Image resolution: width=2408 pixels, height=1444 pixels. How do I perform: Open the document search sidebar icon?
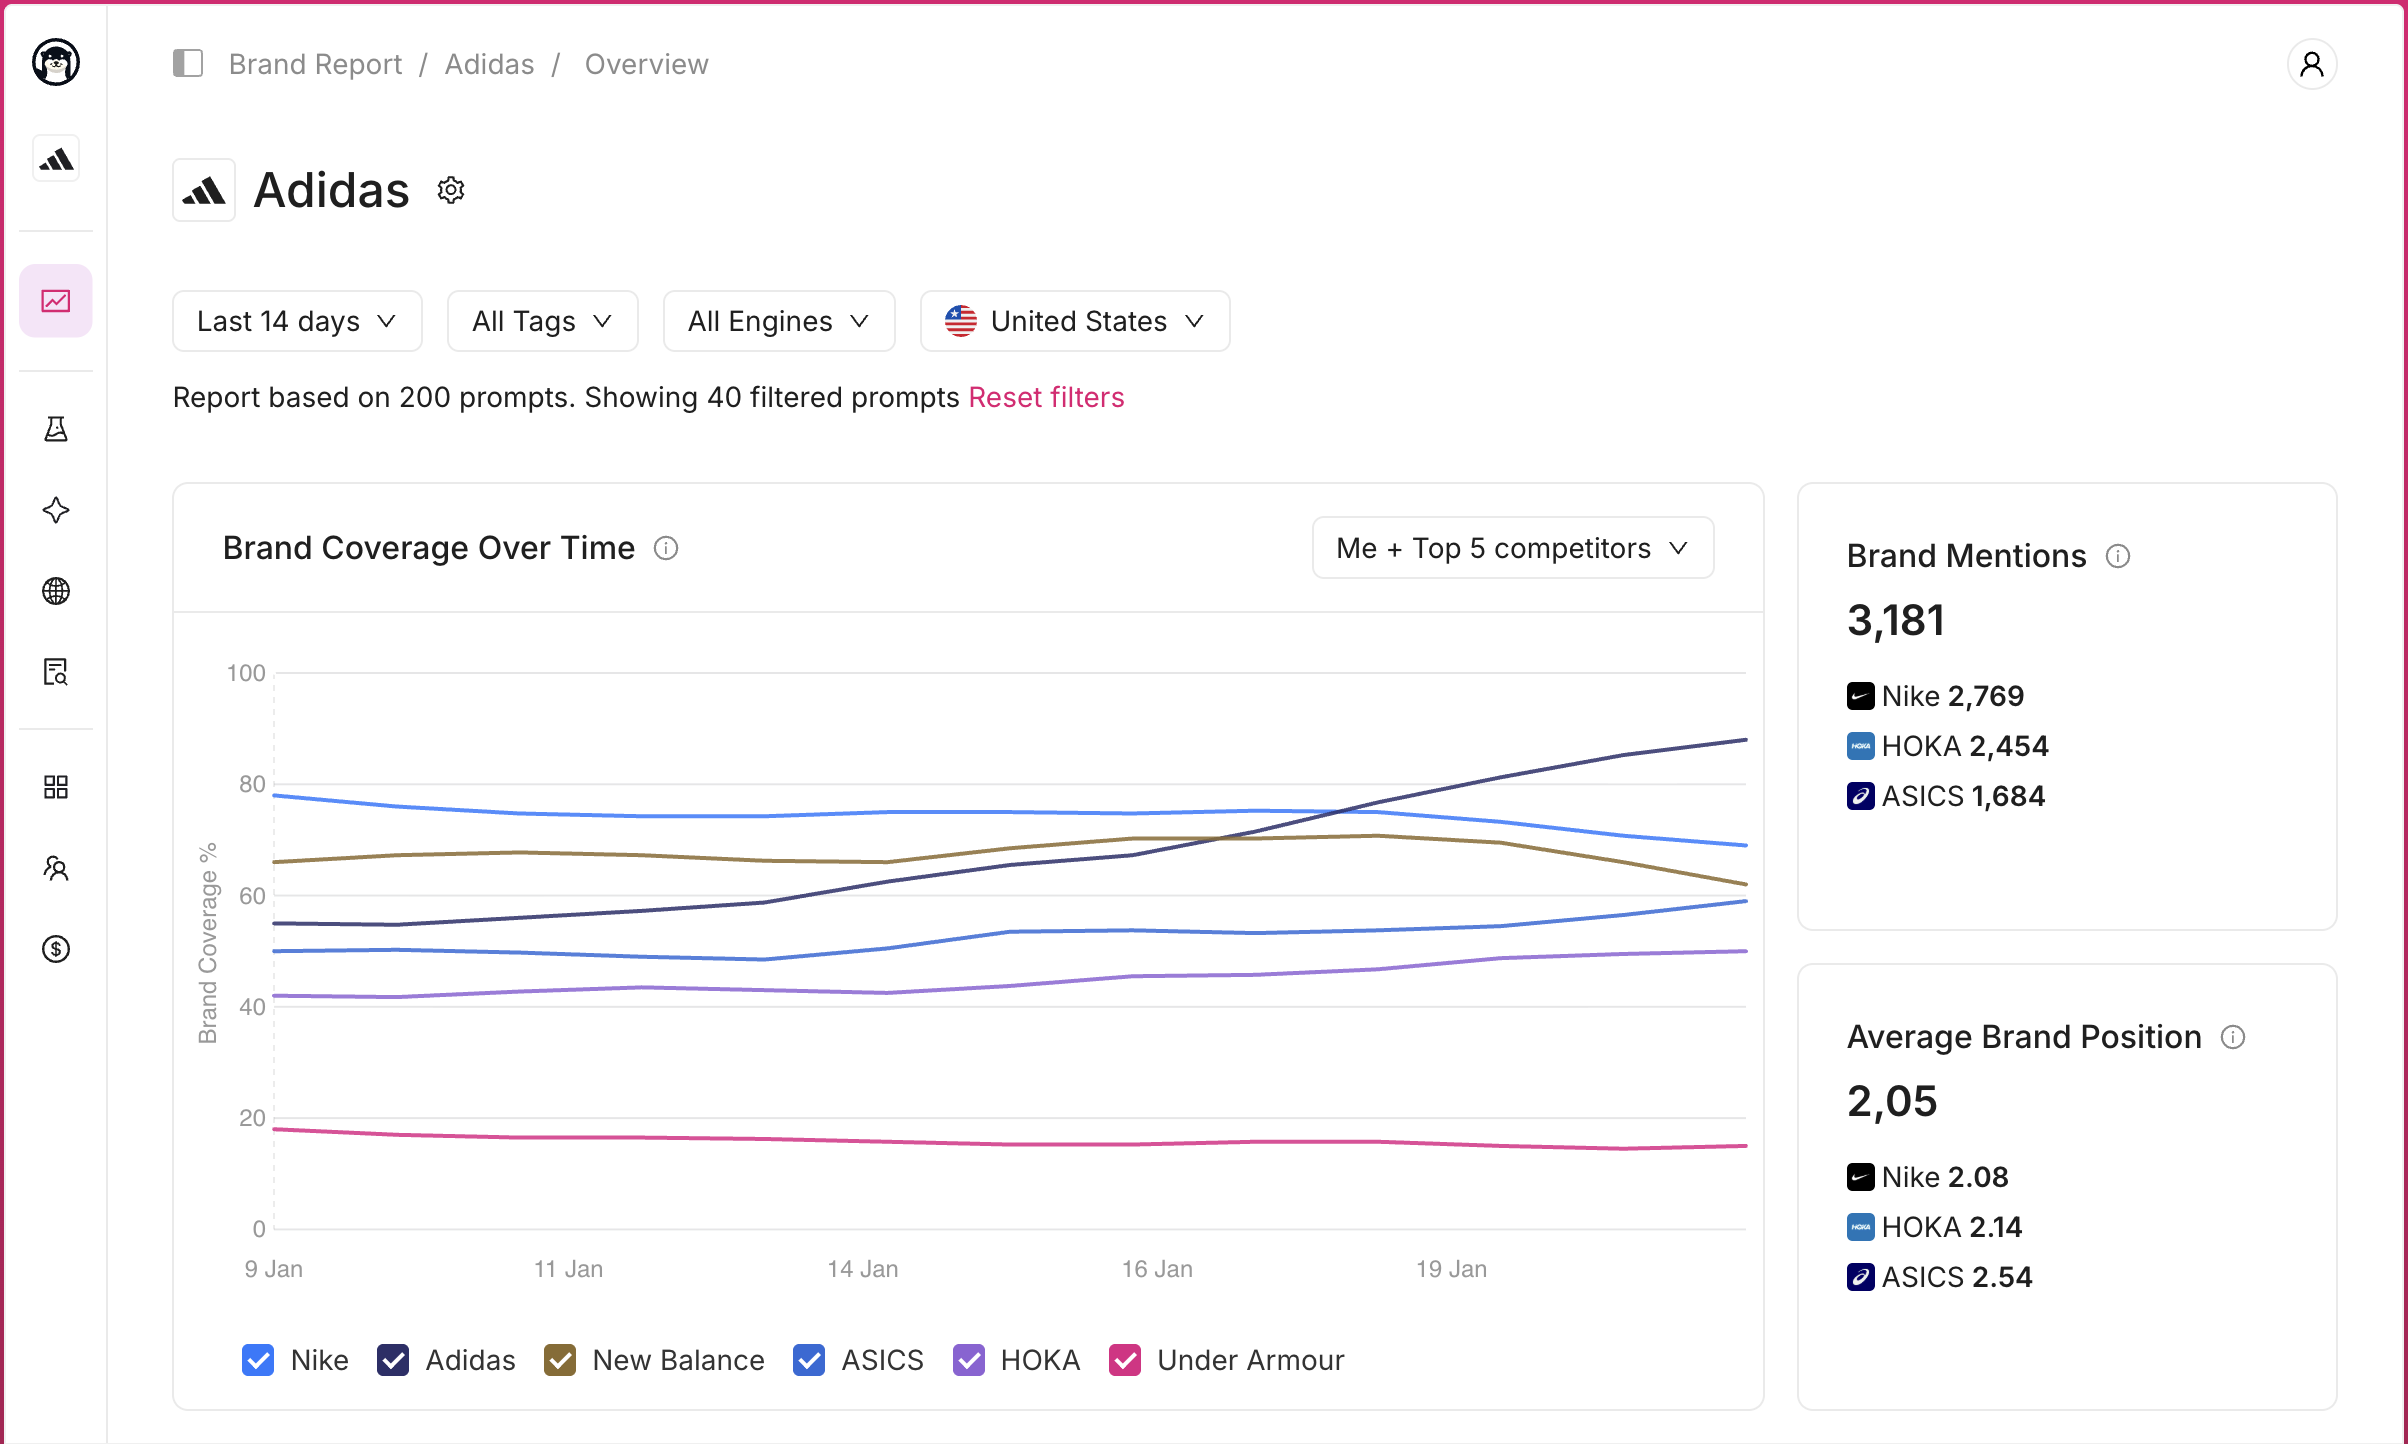[56, 672]
